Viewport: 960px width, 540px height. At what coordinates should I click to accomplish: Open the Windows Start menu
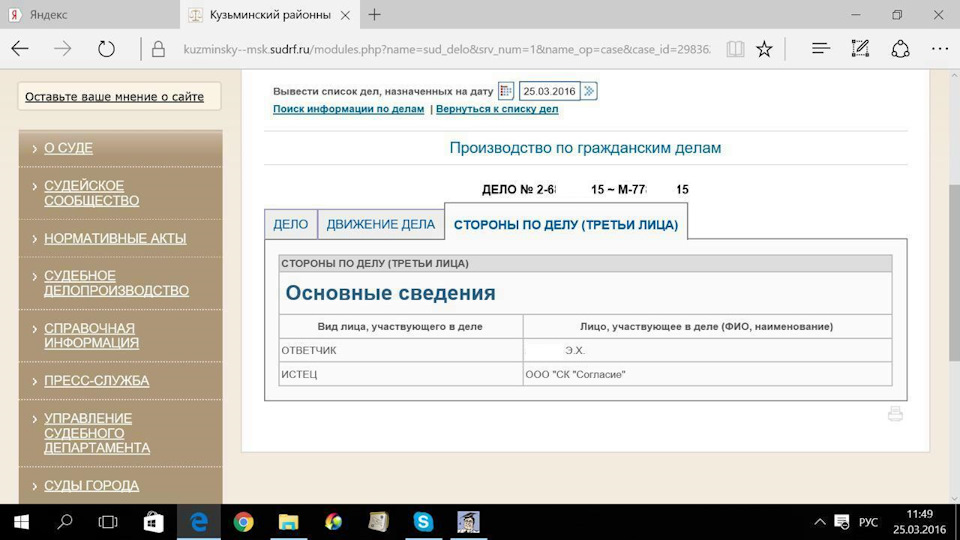(21, 522)
